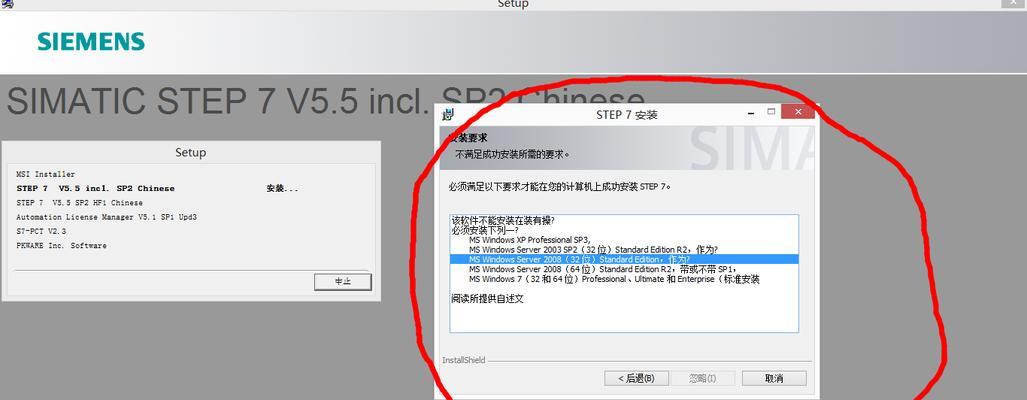Click the 中止 abort button in Setup panel
Image resolution: width=1027 pixels, height=400 pixels.
(343, 282)
